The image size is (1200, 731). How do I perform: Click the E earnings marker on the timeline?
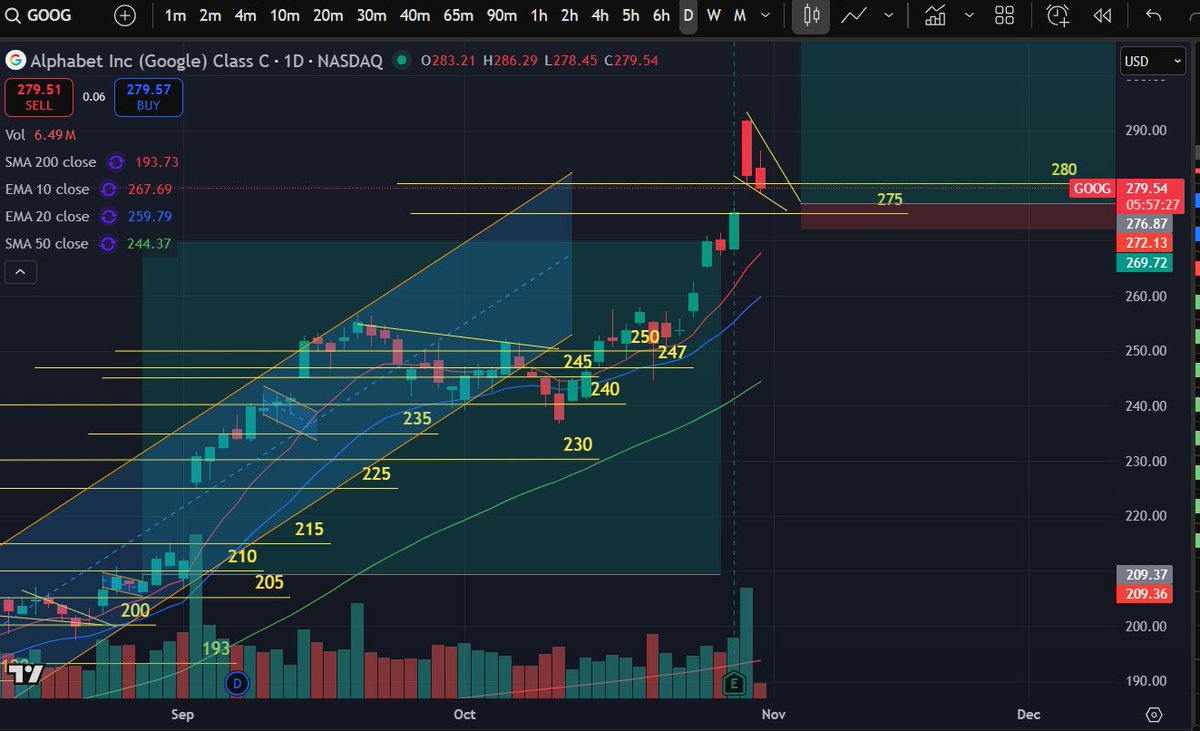click(x=734, y=683)
